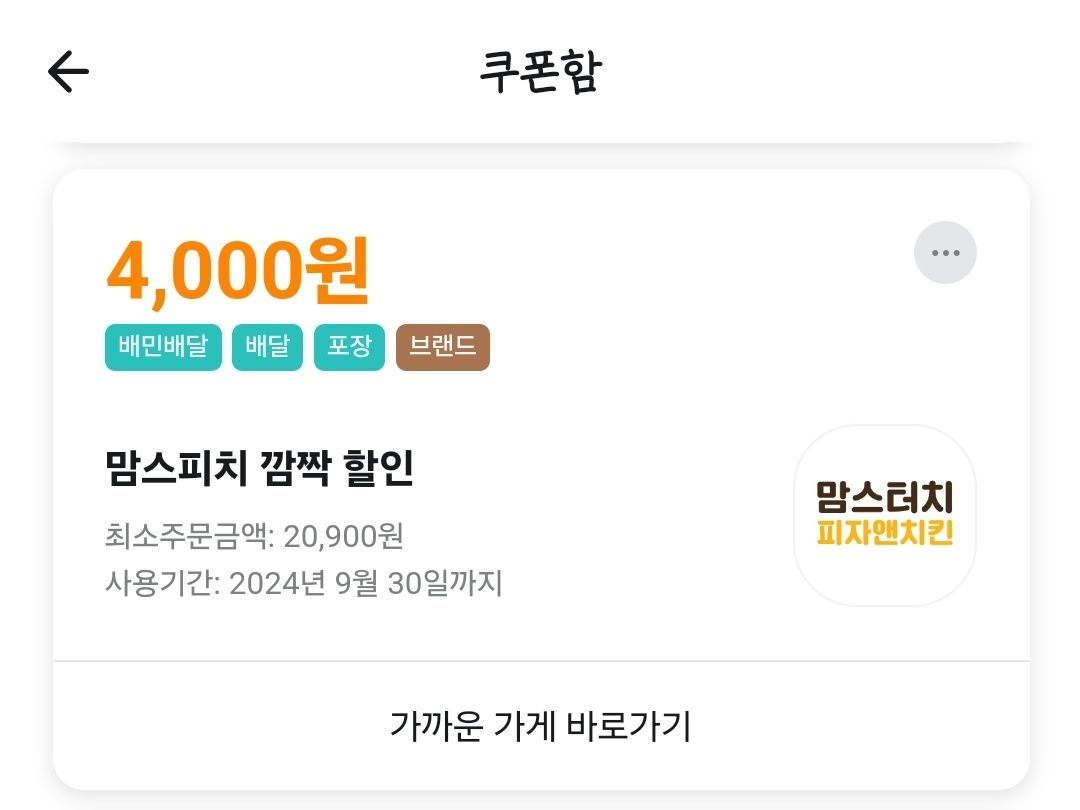Image resolution: width=1080 pixels, height=810 pixels.
Task: Tap the 사용기간 label
Action: pyautogui.click(x=163, y=583)
